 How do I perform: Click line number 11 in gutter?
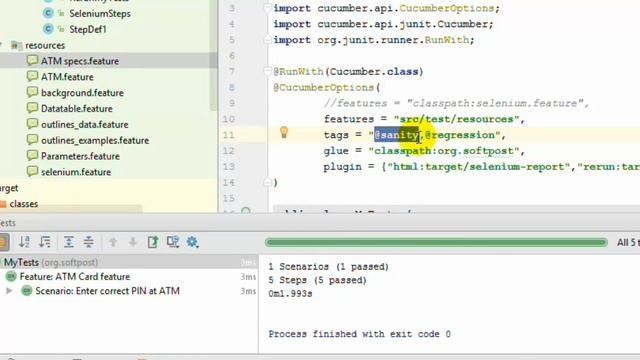pos(229,135)
